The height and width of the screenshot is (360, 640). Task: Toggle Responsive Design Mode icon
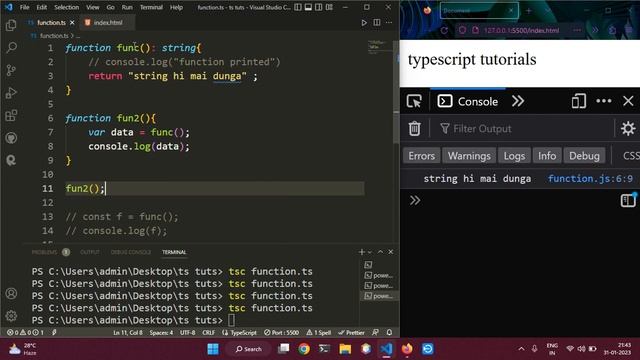579,101
